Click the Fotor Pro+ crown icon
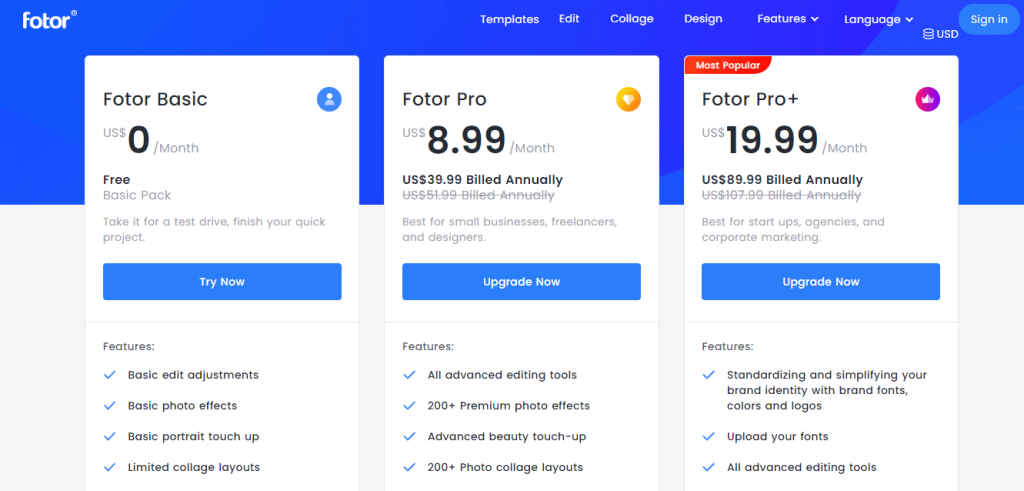1024x491 pixels. coord(928,99)
